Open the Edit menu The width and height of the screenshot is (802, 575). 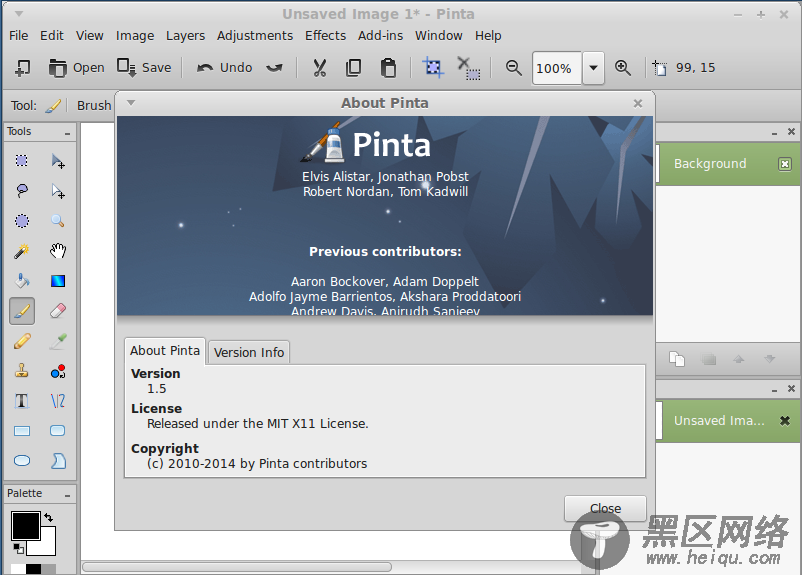click(x=52, y=36)
